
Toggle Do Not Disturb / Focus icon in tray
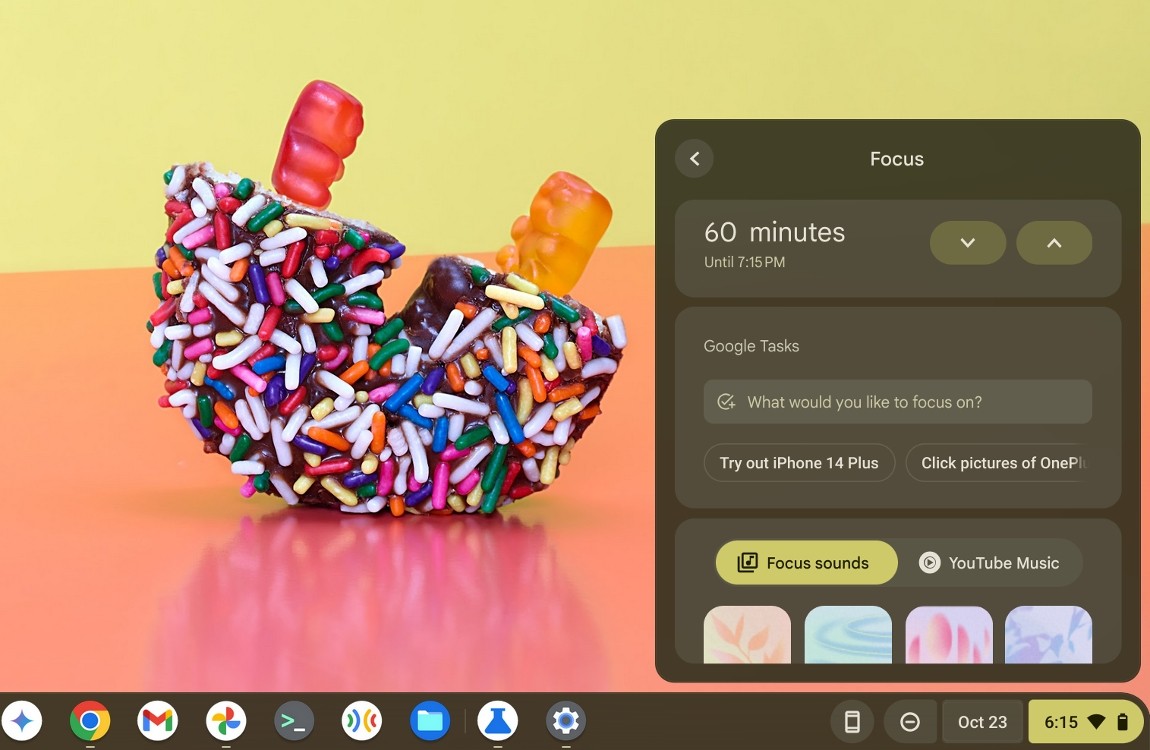click(x=909, y=722)
